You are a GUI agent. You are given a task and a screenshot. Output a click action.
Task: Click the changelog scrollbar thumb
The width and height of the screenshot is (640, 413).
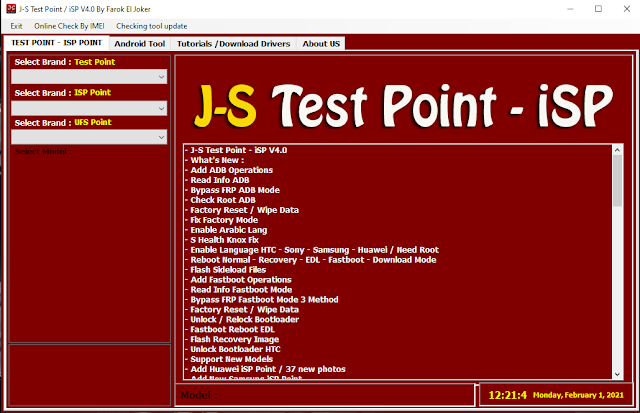click(x=617, y=180)
